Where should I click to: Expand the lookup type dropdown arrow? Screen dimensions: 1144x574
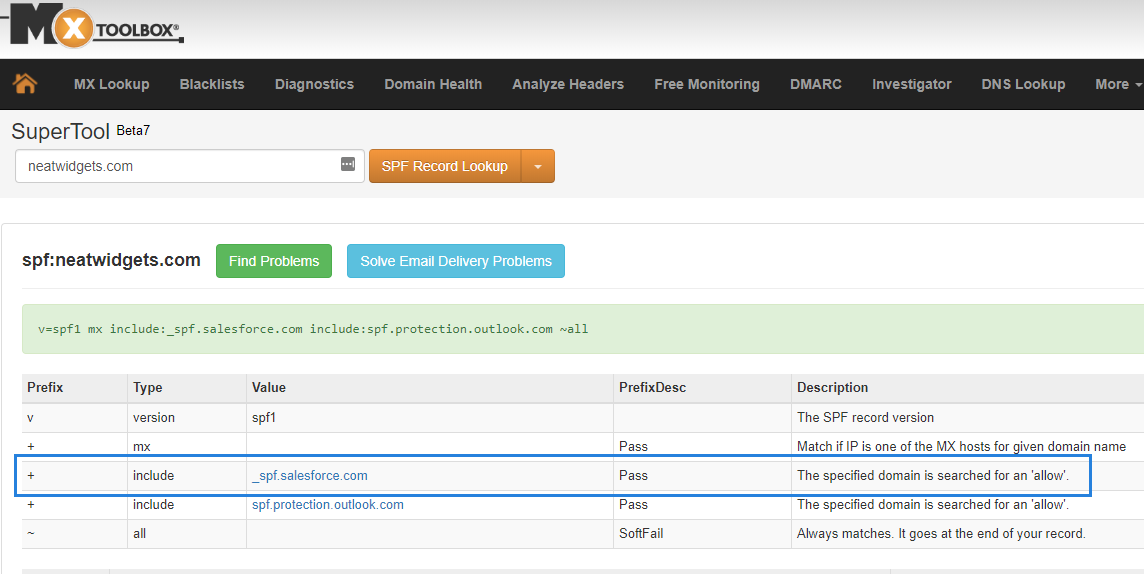click(x=538, y=166)
